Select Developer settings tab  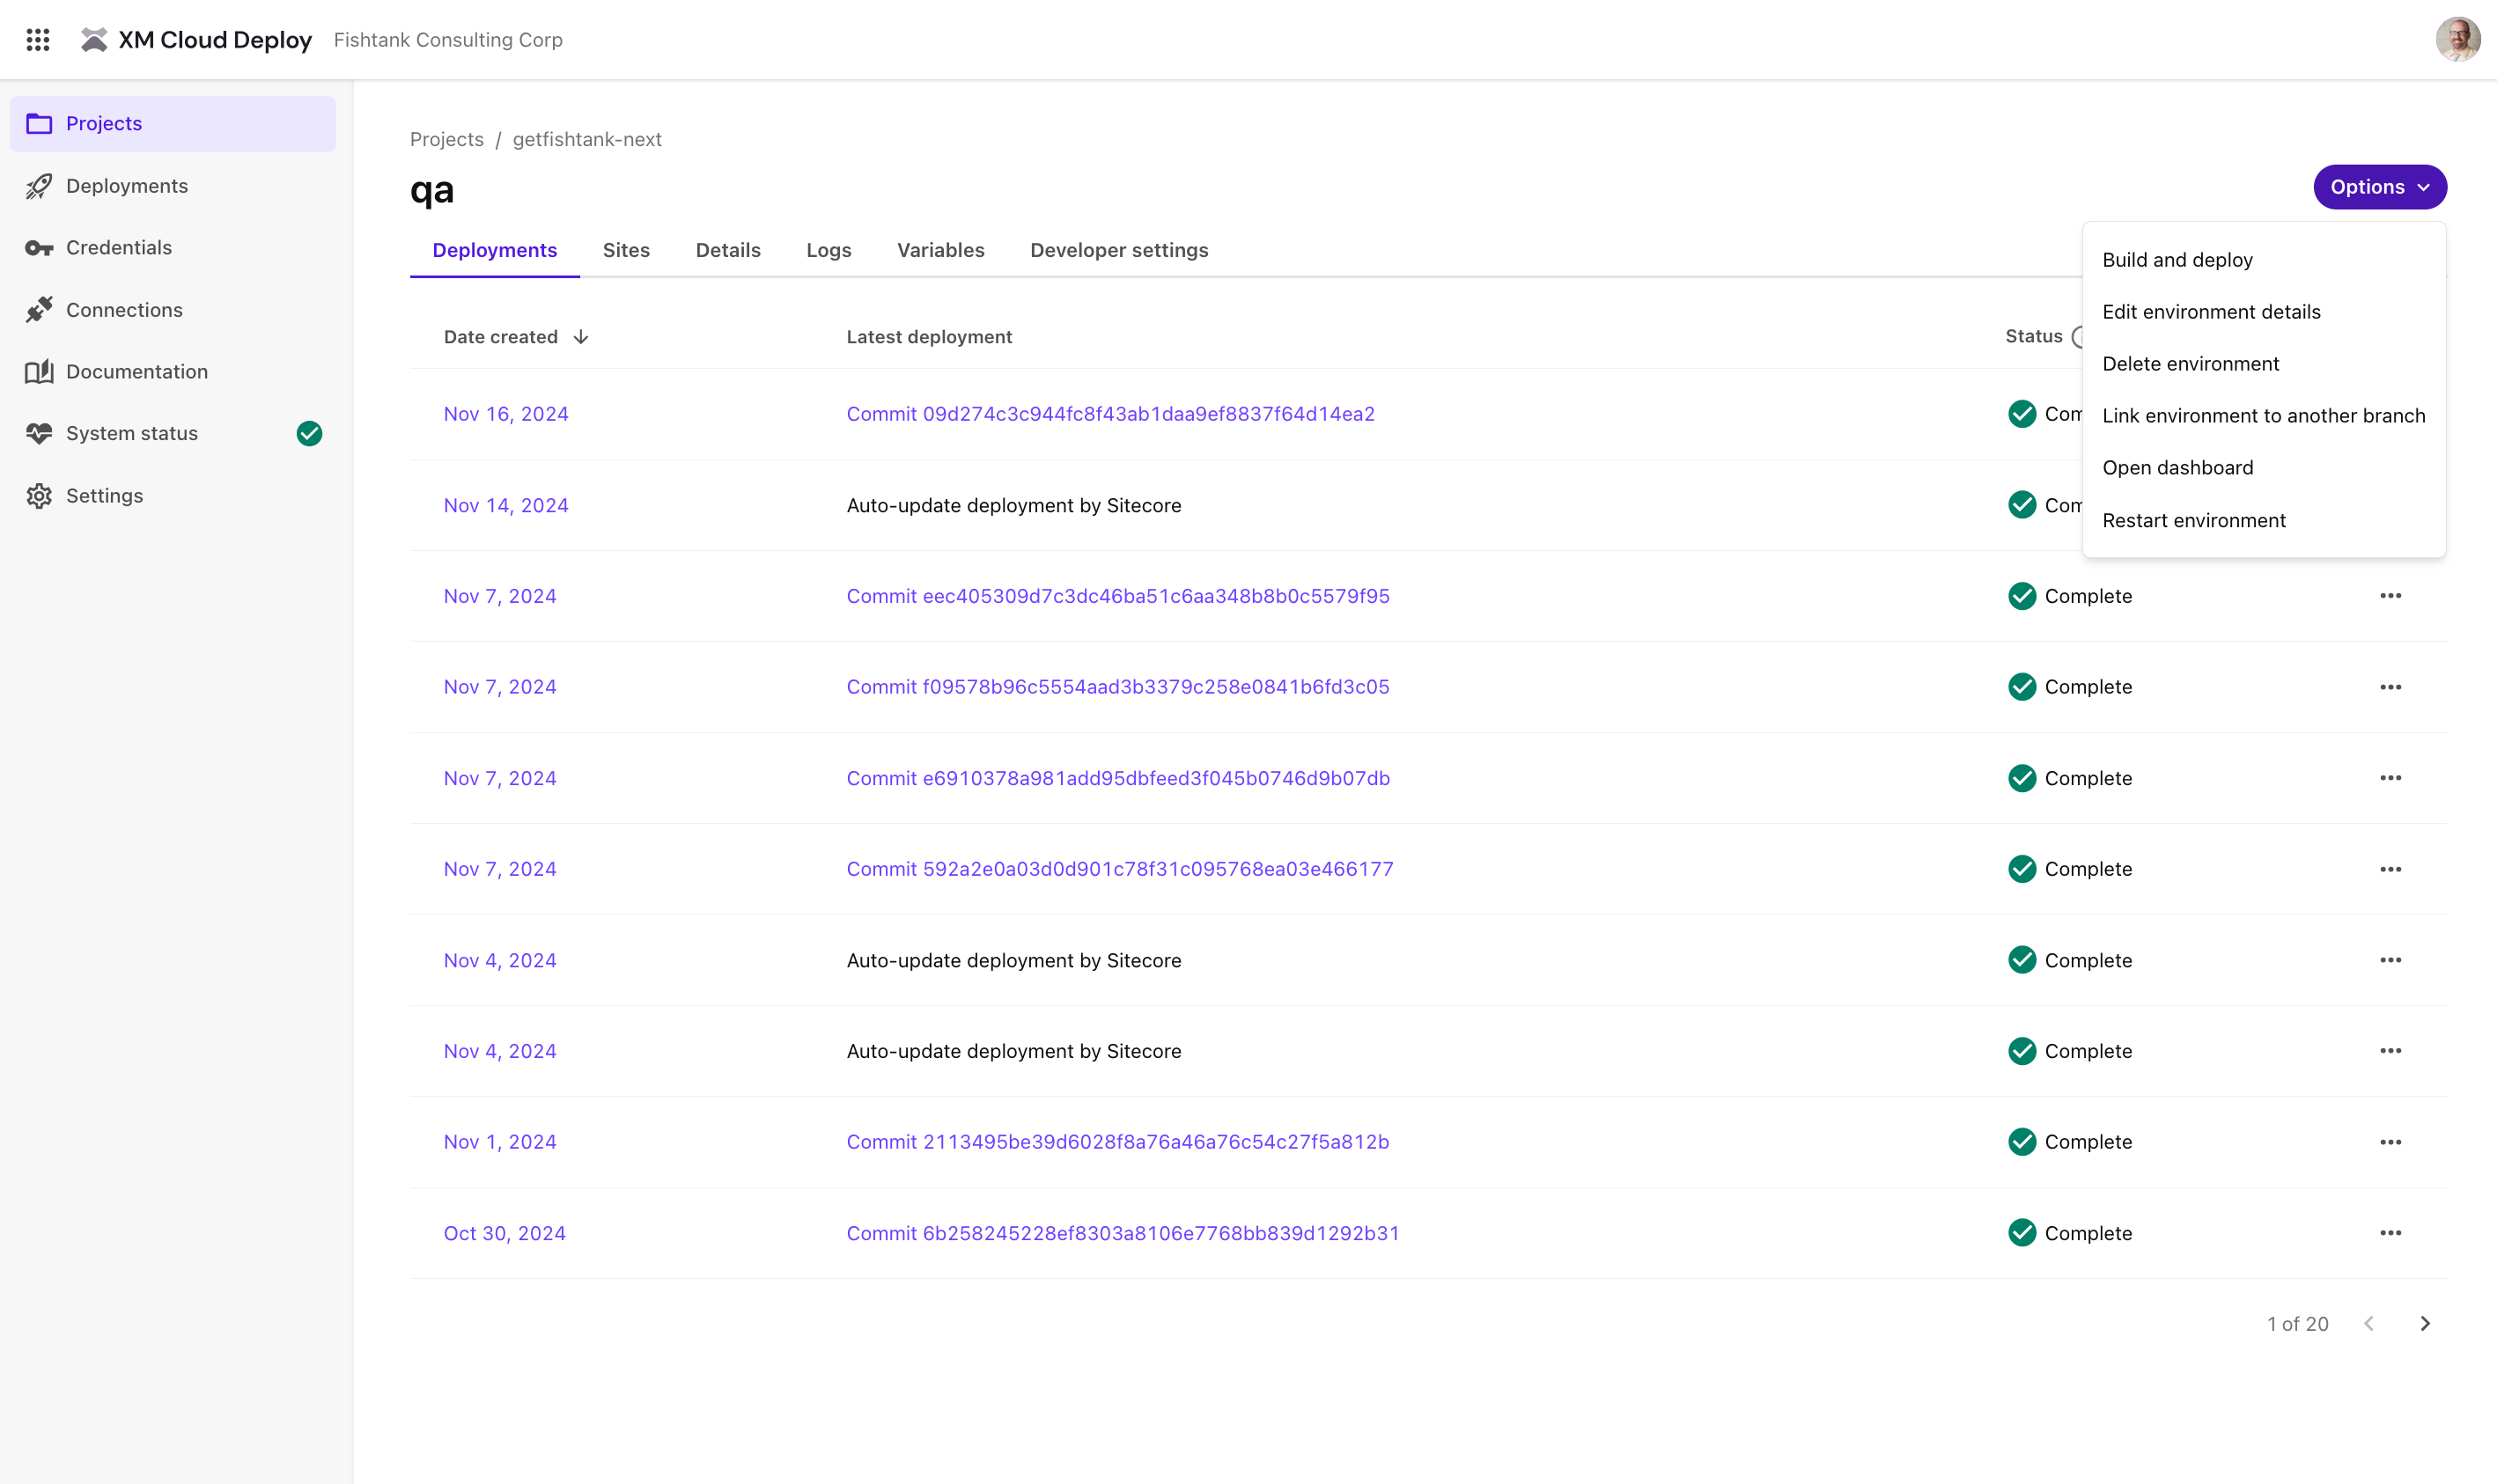1119,250
